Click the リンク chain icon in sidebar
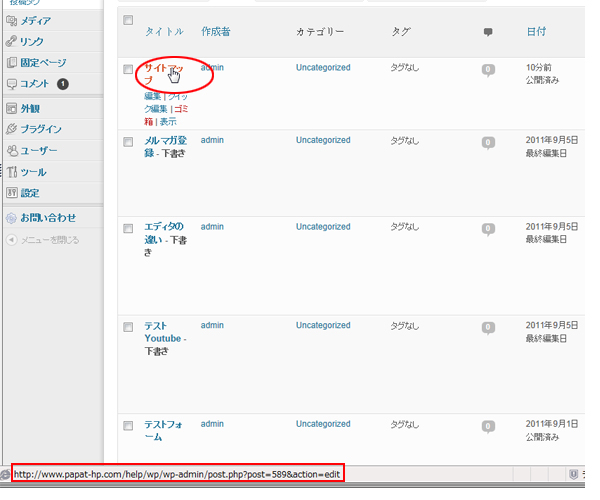 pyautogui.click(x=11, y=41)
